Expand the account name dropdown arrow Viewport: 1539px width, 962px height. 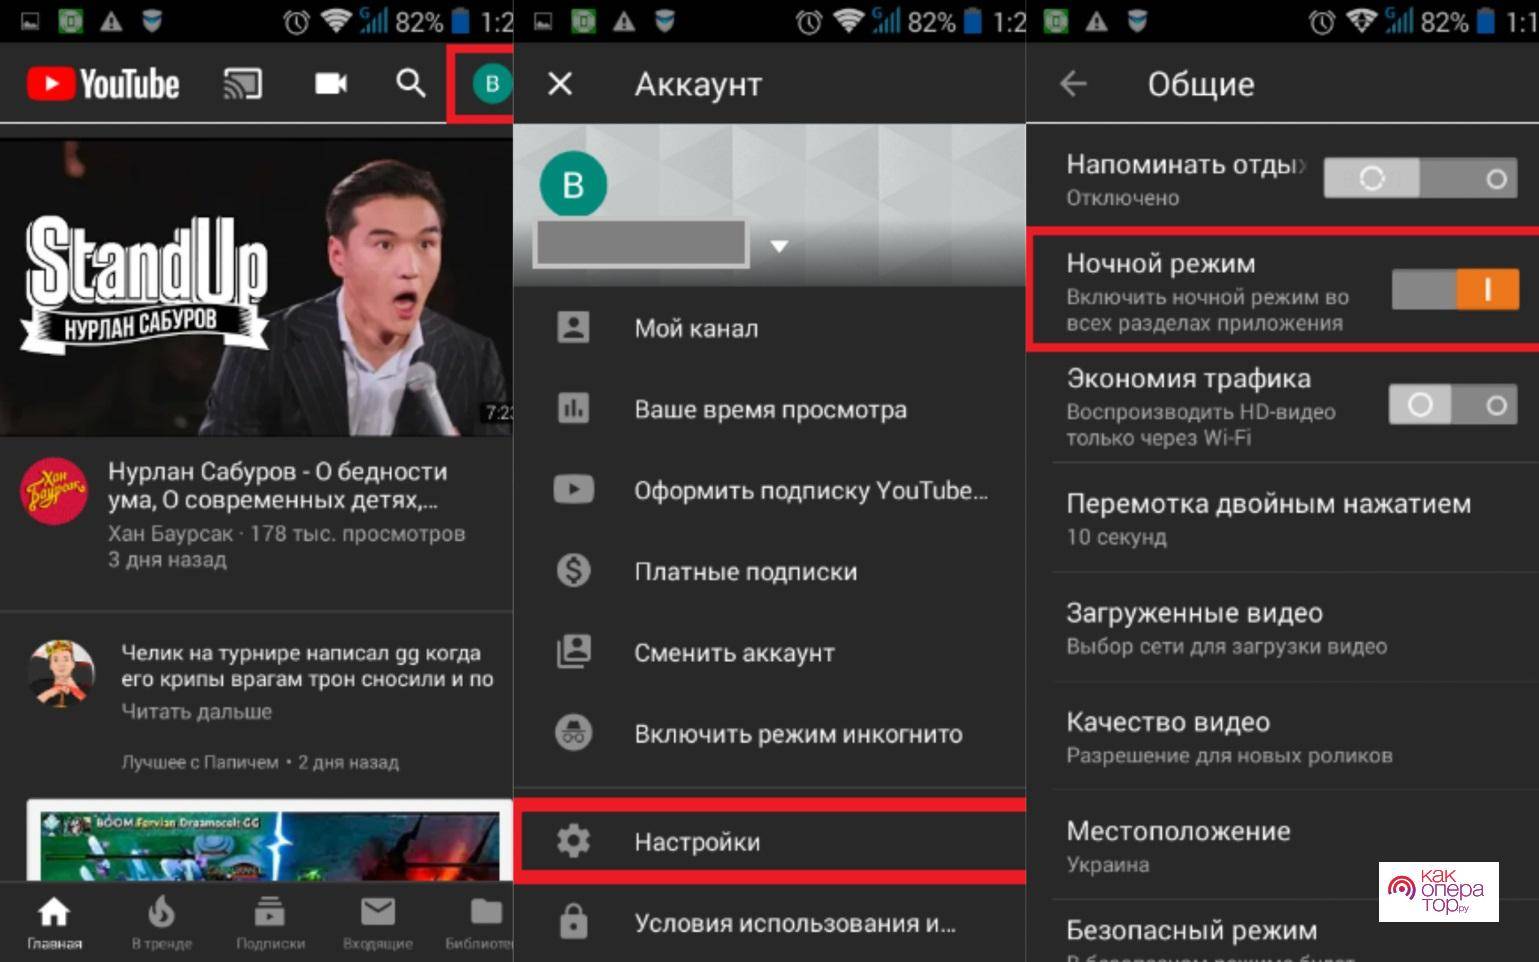[x=779, y=246]
